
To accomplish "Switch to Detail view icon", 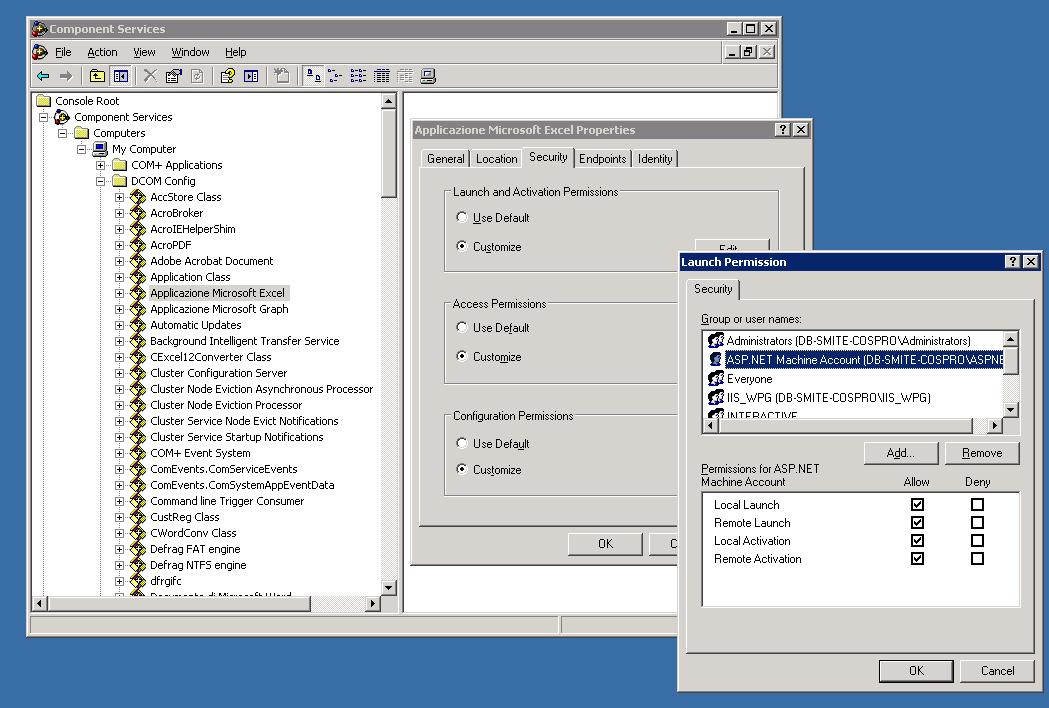I will click(382, 76).
